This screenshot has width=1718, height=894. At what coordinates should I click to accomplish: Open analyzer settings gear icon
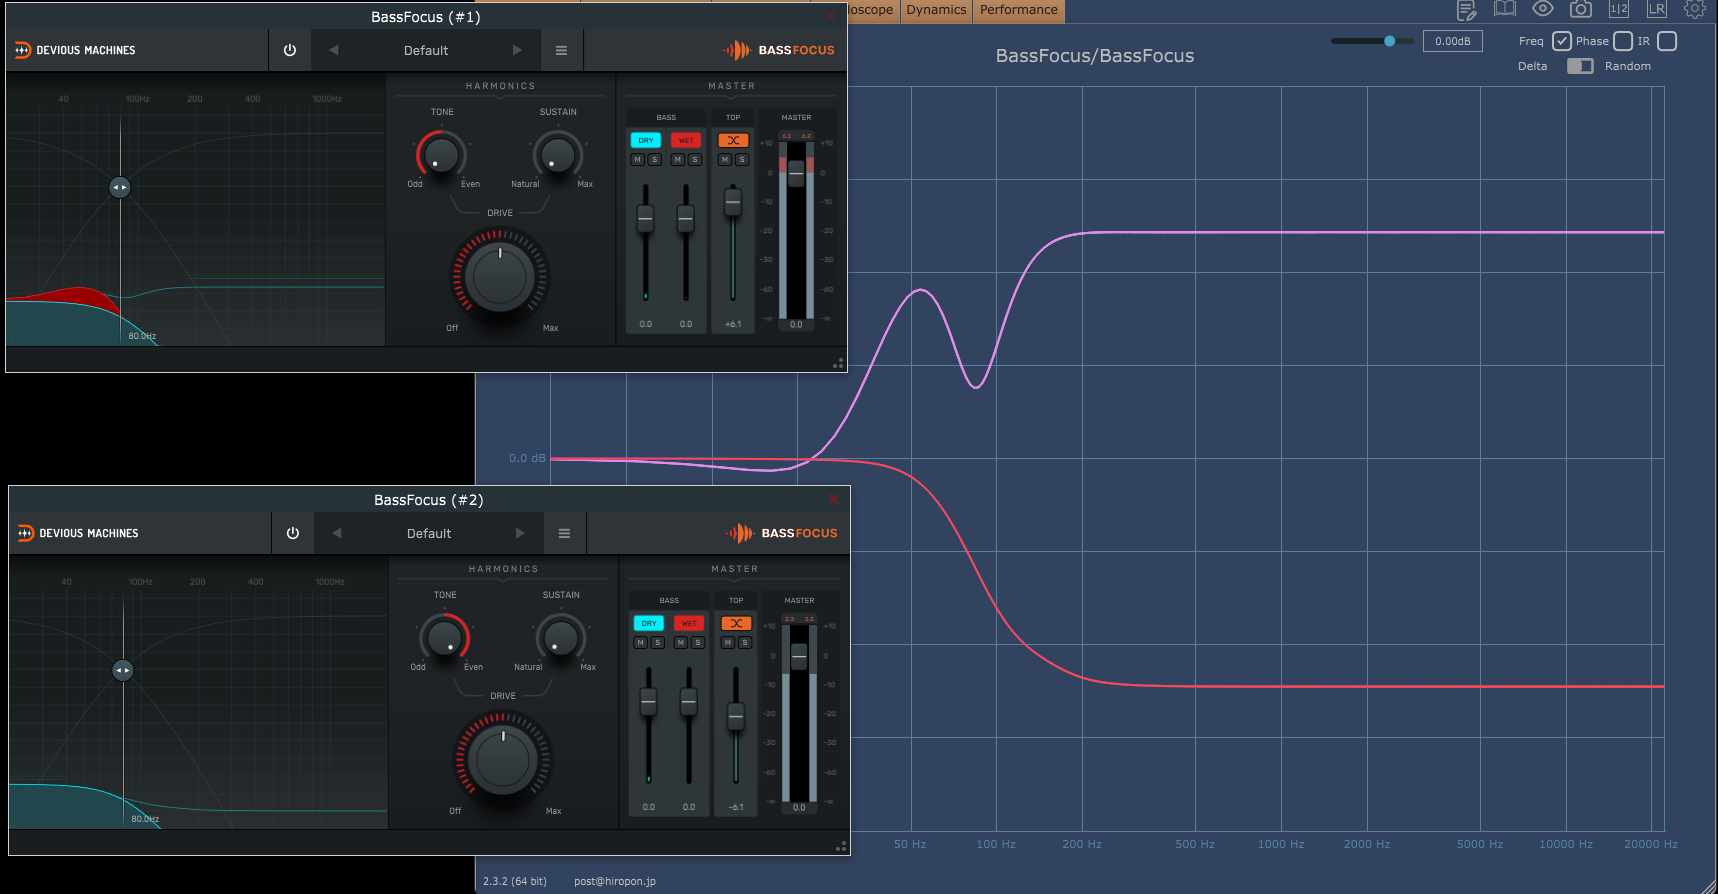(1695, 9)
